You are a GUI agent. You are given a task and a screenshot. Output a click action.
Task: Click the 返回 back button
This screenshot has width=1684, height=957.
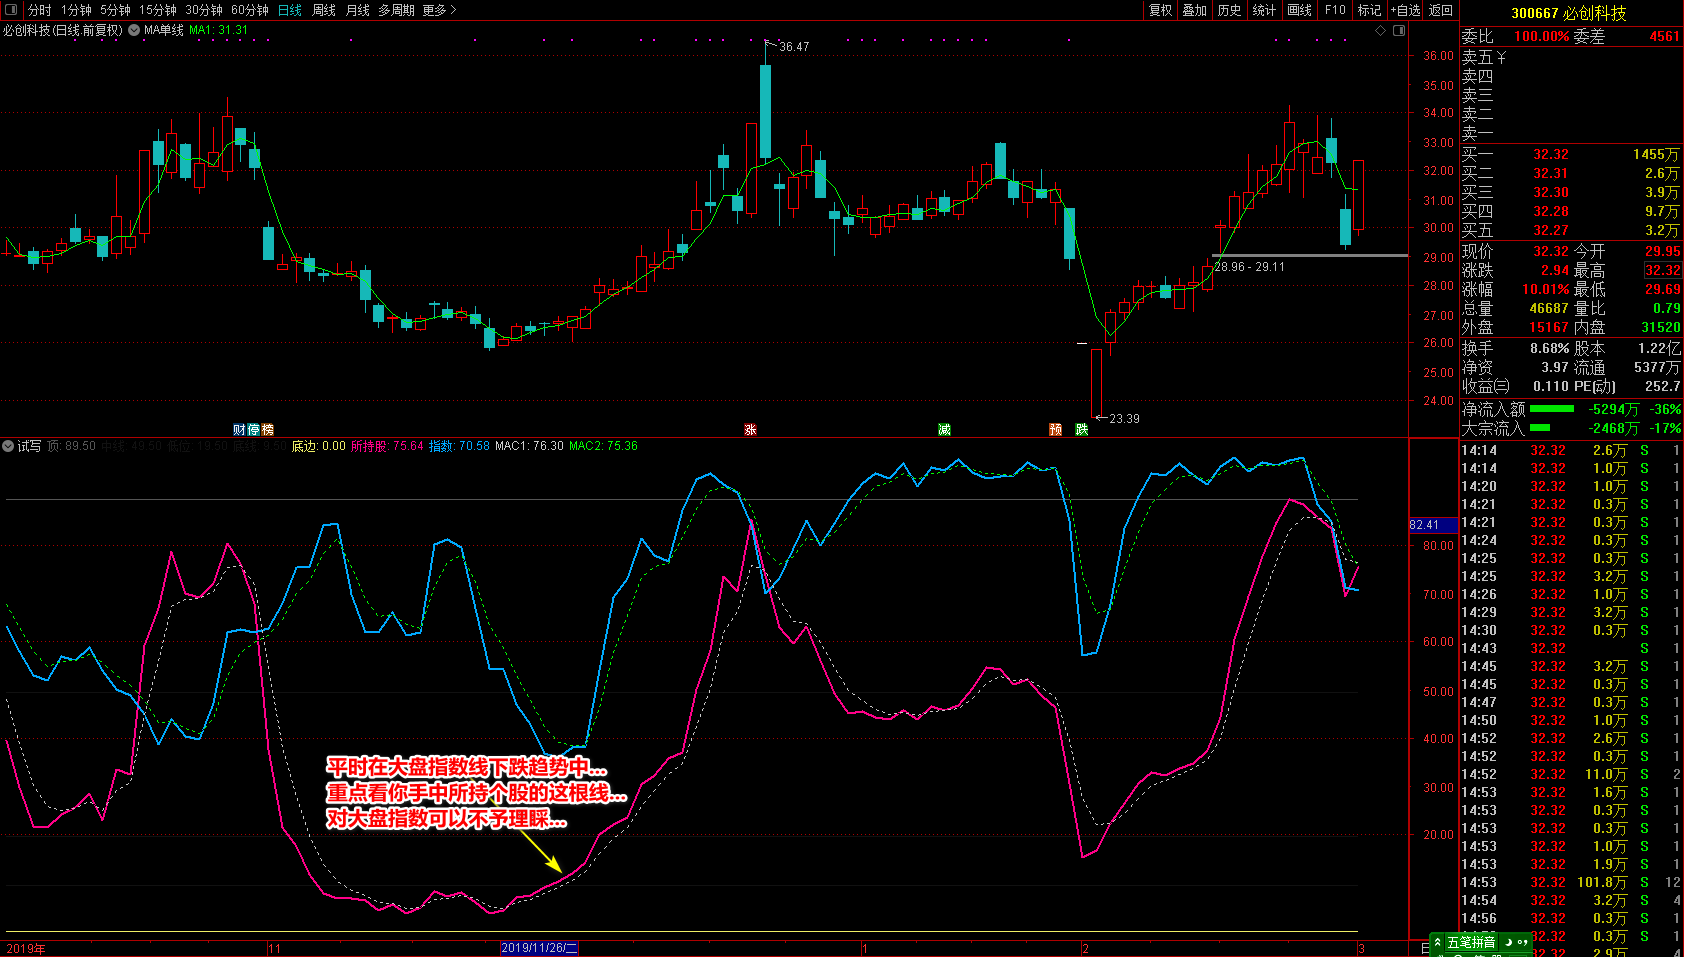pyautogui.click(x=1441, y=10)
